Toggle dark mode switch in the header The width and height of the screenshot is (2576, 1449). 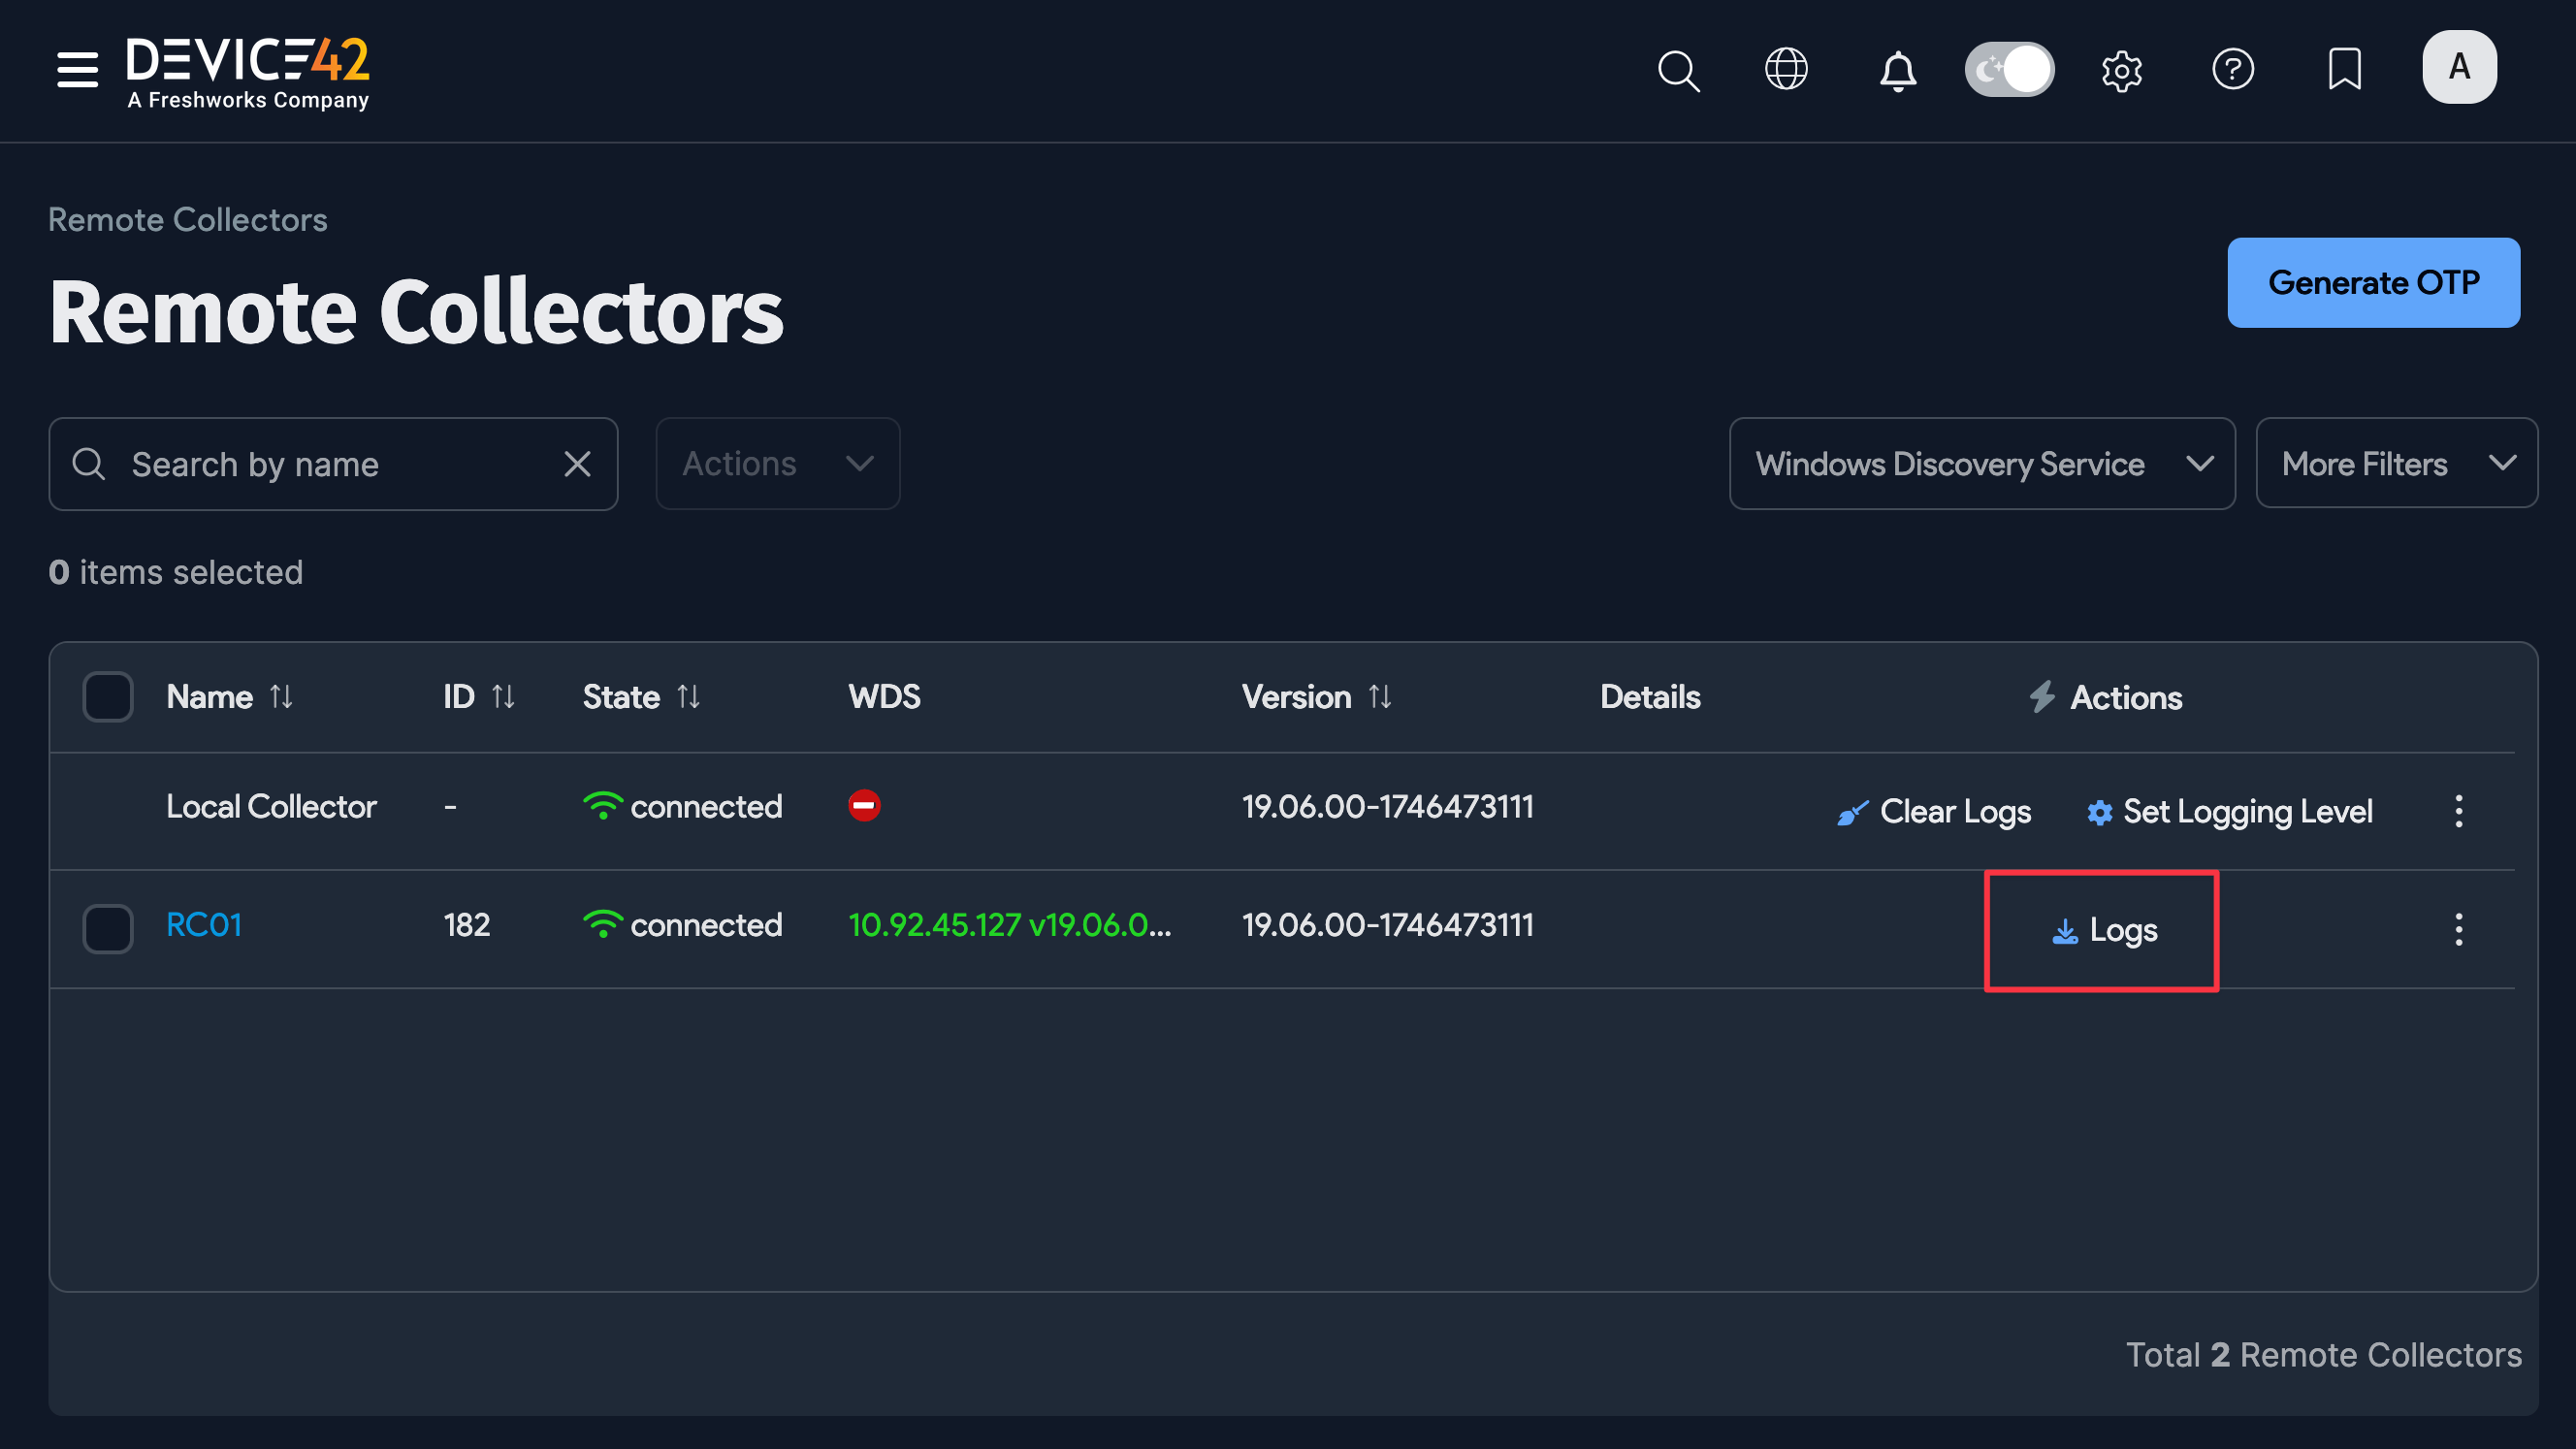tap(2010, 69)
